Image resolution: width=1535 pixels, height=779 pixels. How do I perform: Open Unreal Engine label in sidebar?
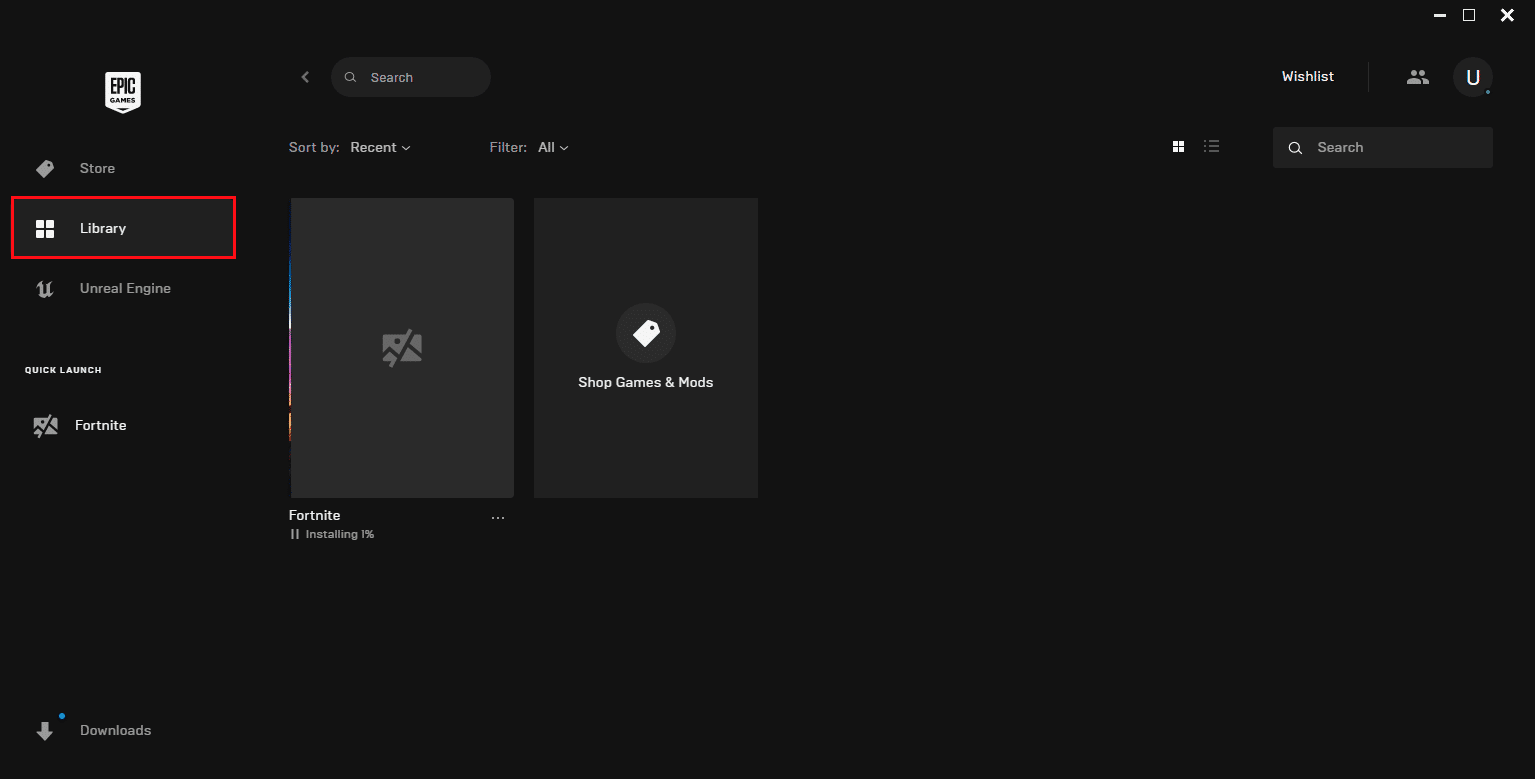point(125,288)
